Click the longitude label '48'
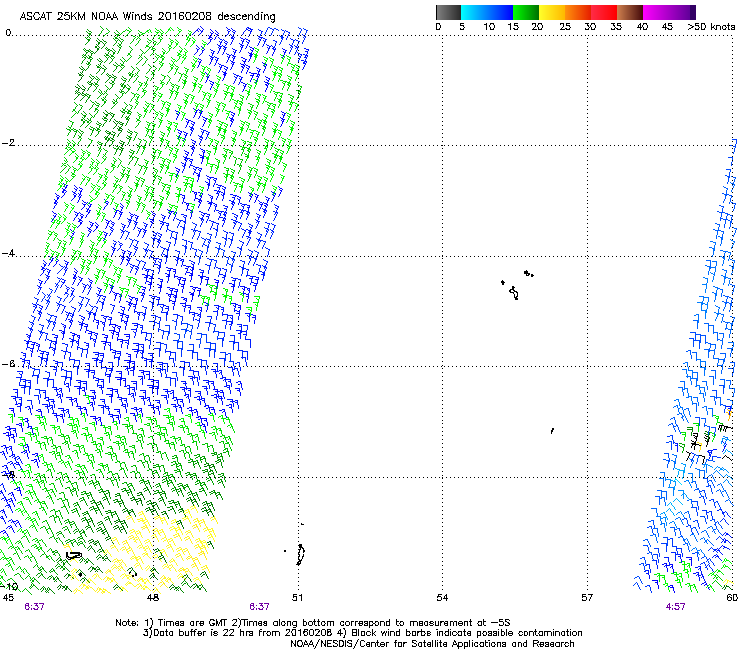The height and width of the screenshot is (650, 740). pos(153,598)
